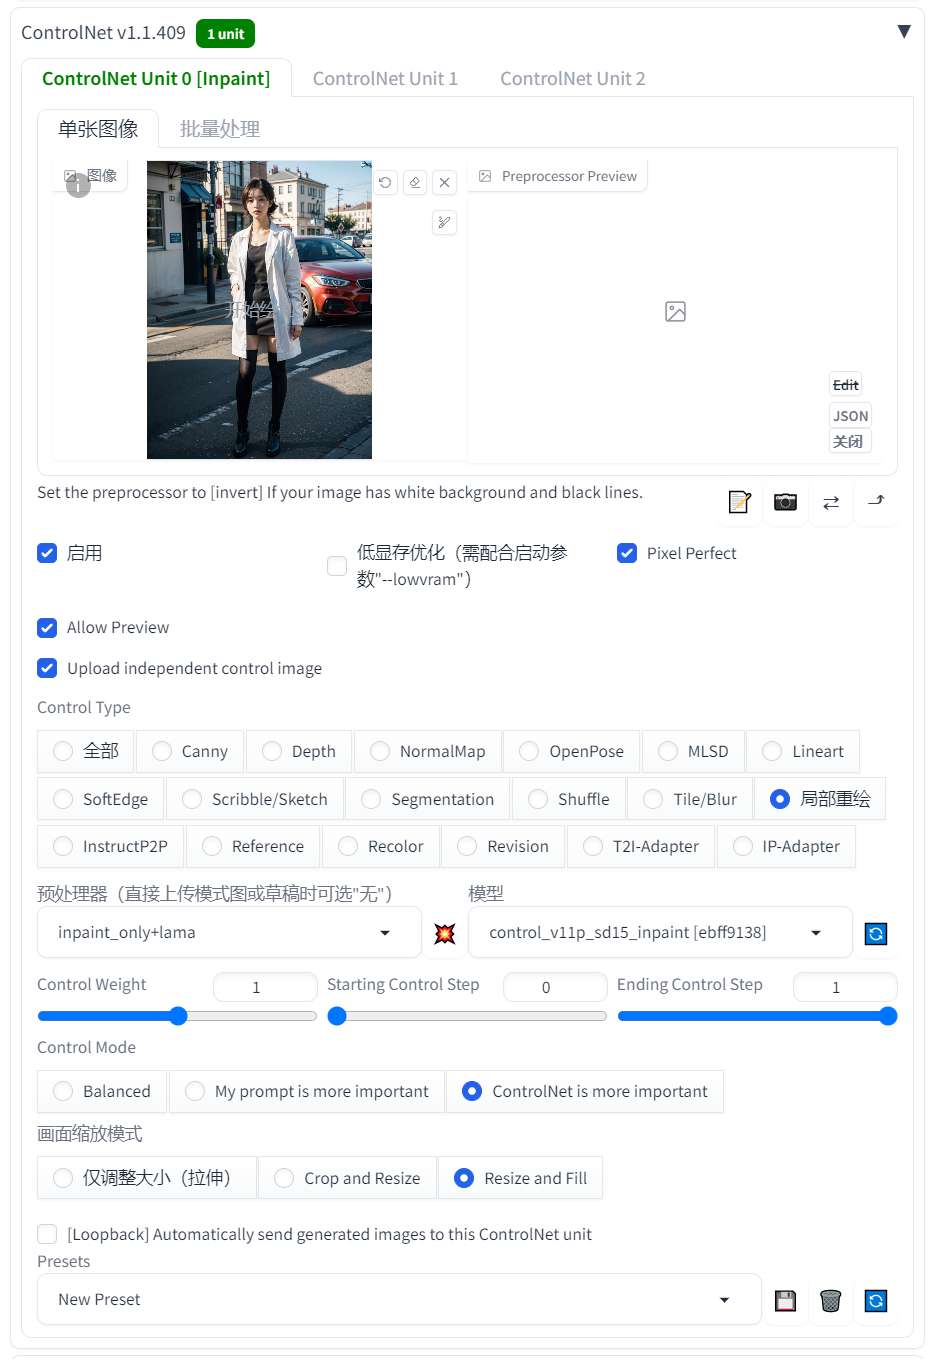The width and height of the screenshot is (933, 1359).
Task: Mirror webcam with swap arrows icon
Action: (831, 502)
